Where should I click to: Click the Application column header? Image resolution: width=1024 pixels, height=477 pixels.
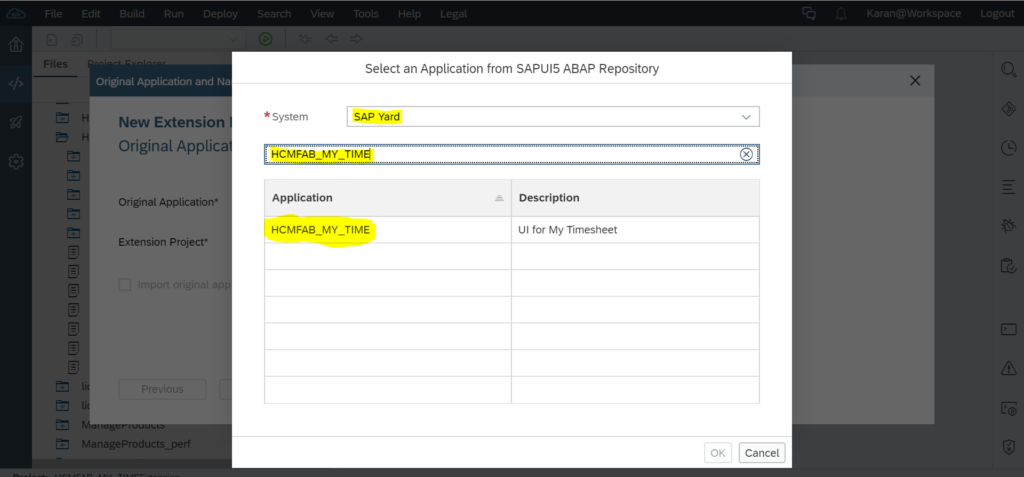click(388, 197)
